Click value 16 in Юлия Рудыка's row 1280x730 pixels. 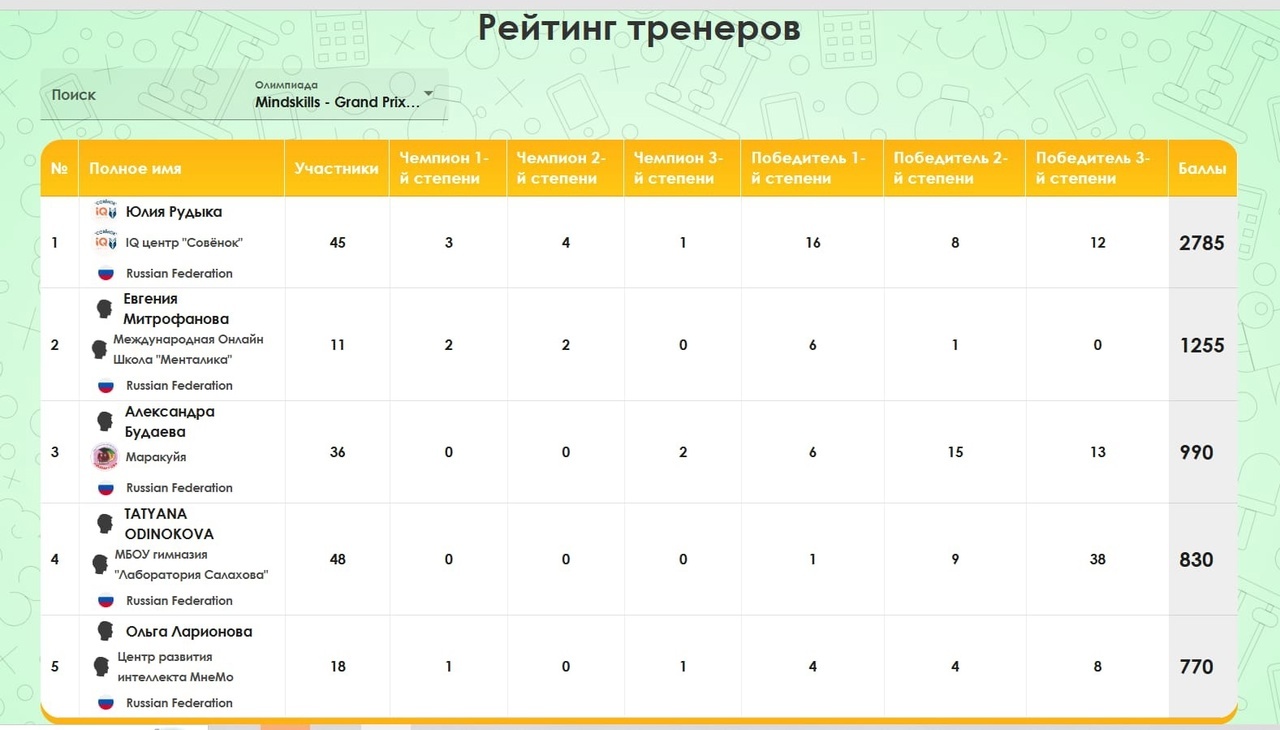tap(812, 243)
